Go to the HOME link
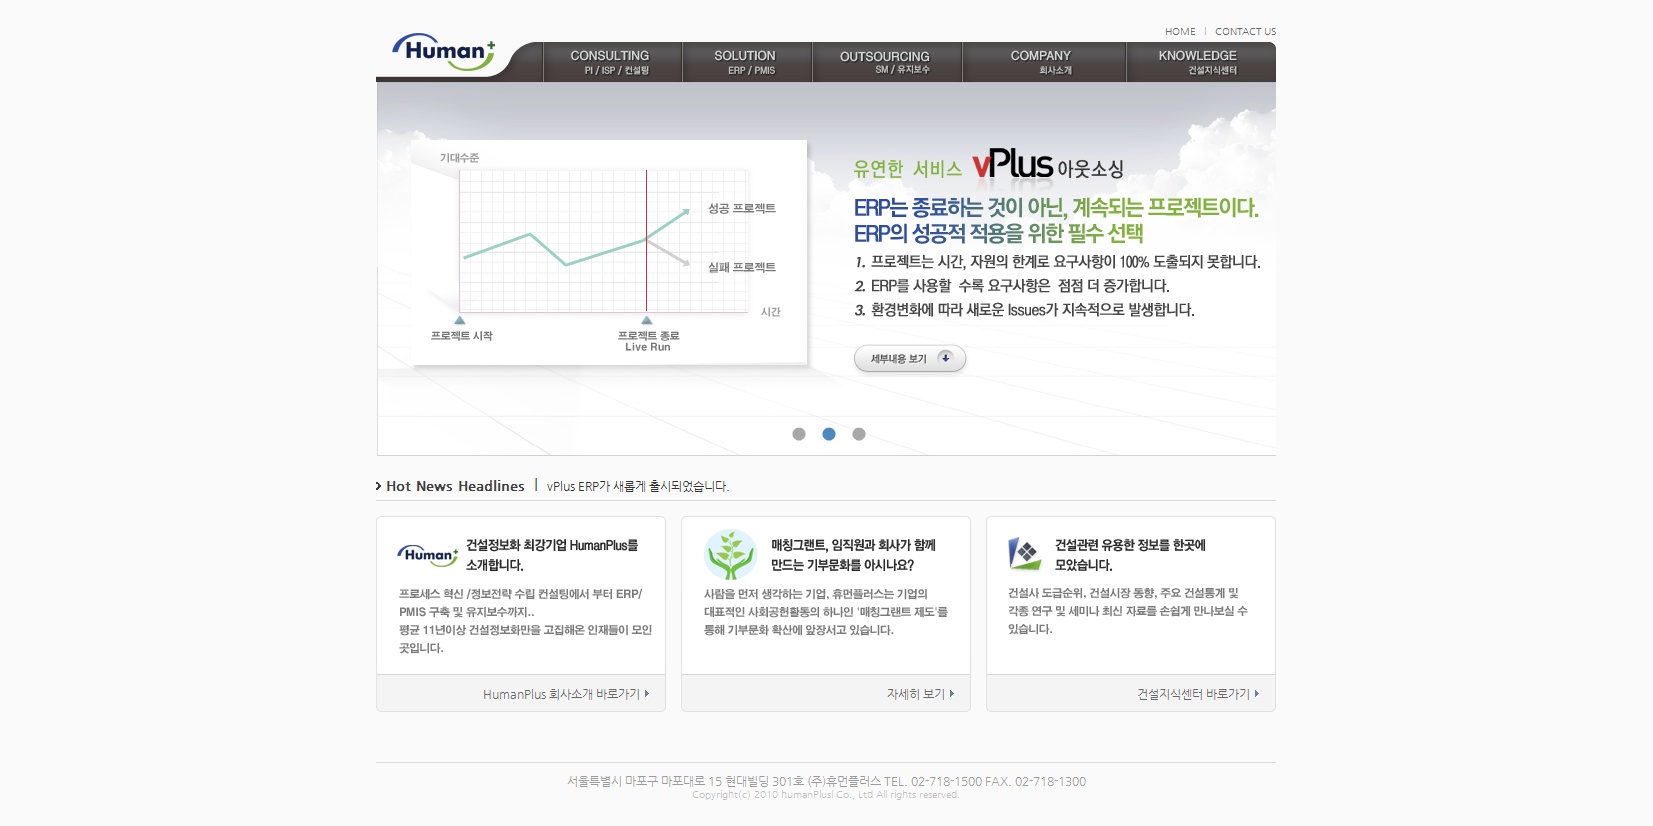Viewport: 1653px width, 826px height. point(1180,32)
